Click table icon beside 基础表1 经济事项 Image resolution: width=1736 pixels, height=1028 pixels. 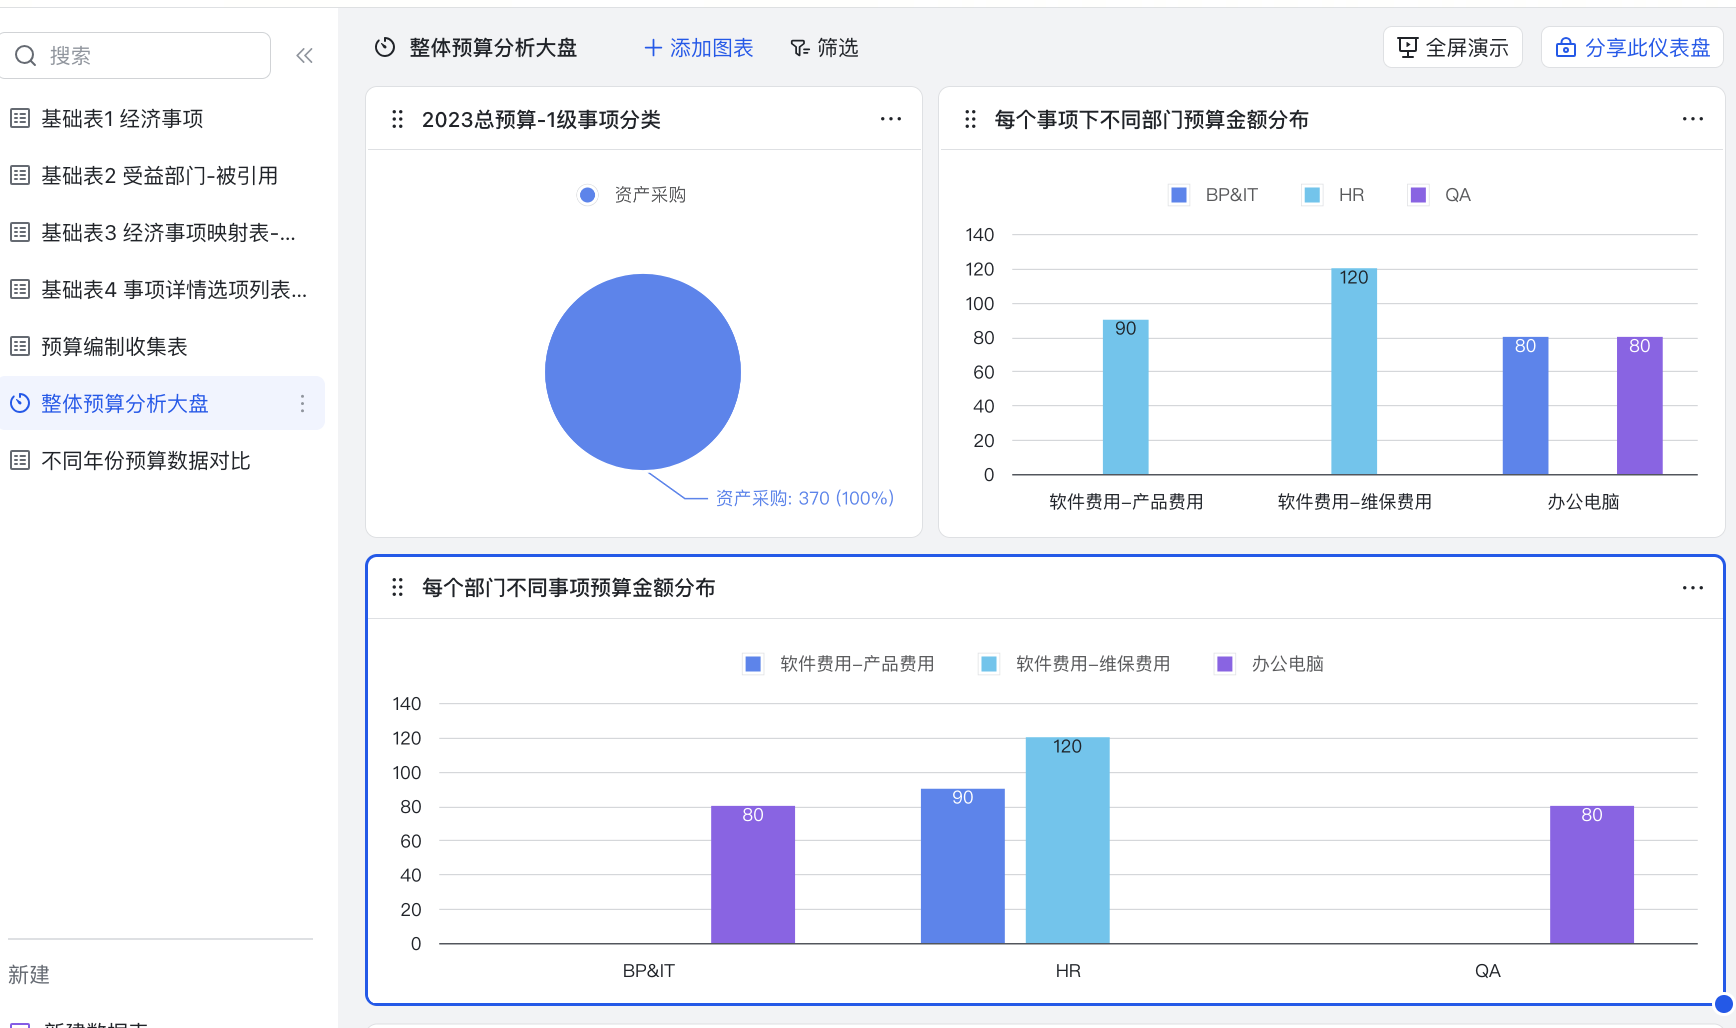click(x=20, y=118)
